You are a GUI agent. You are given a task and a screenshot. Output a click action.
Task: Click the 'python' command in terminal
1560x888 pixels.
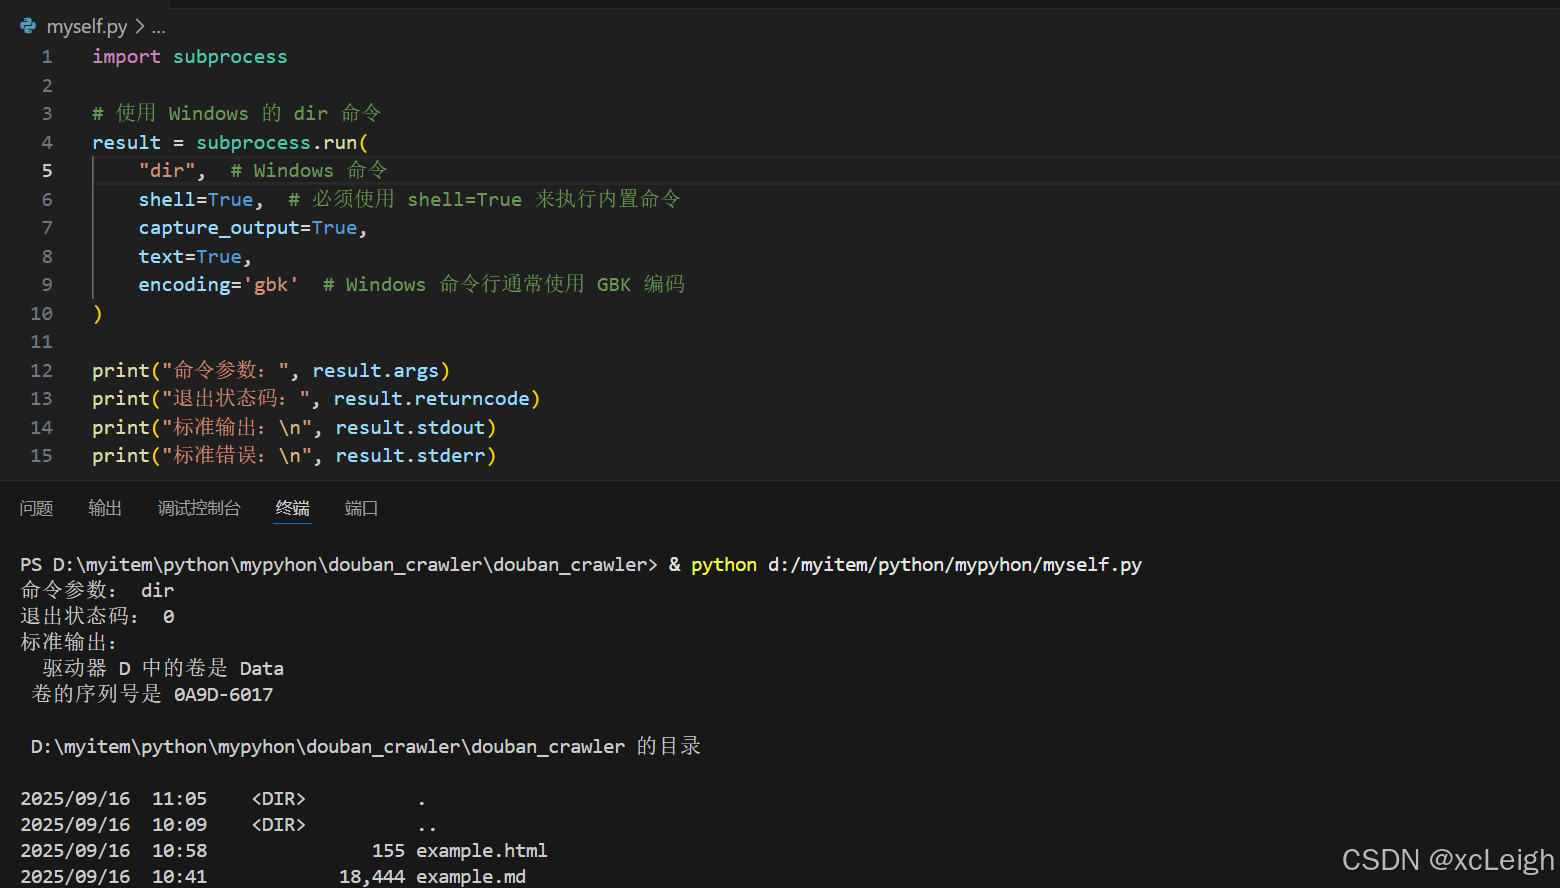point(724,565)
